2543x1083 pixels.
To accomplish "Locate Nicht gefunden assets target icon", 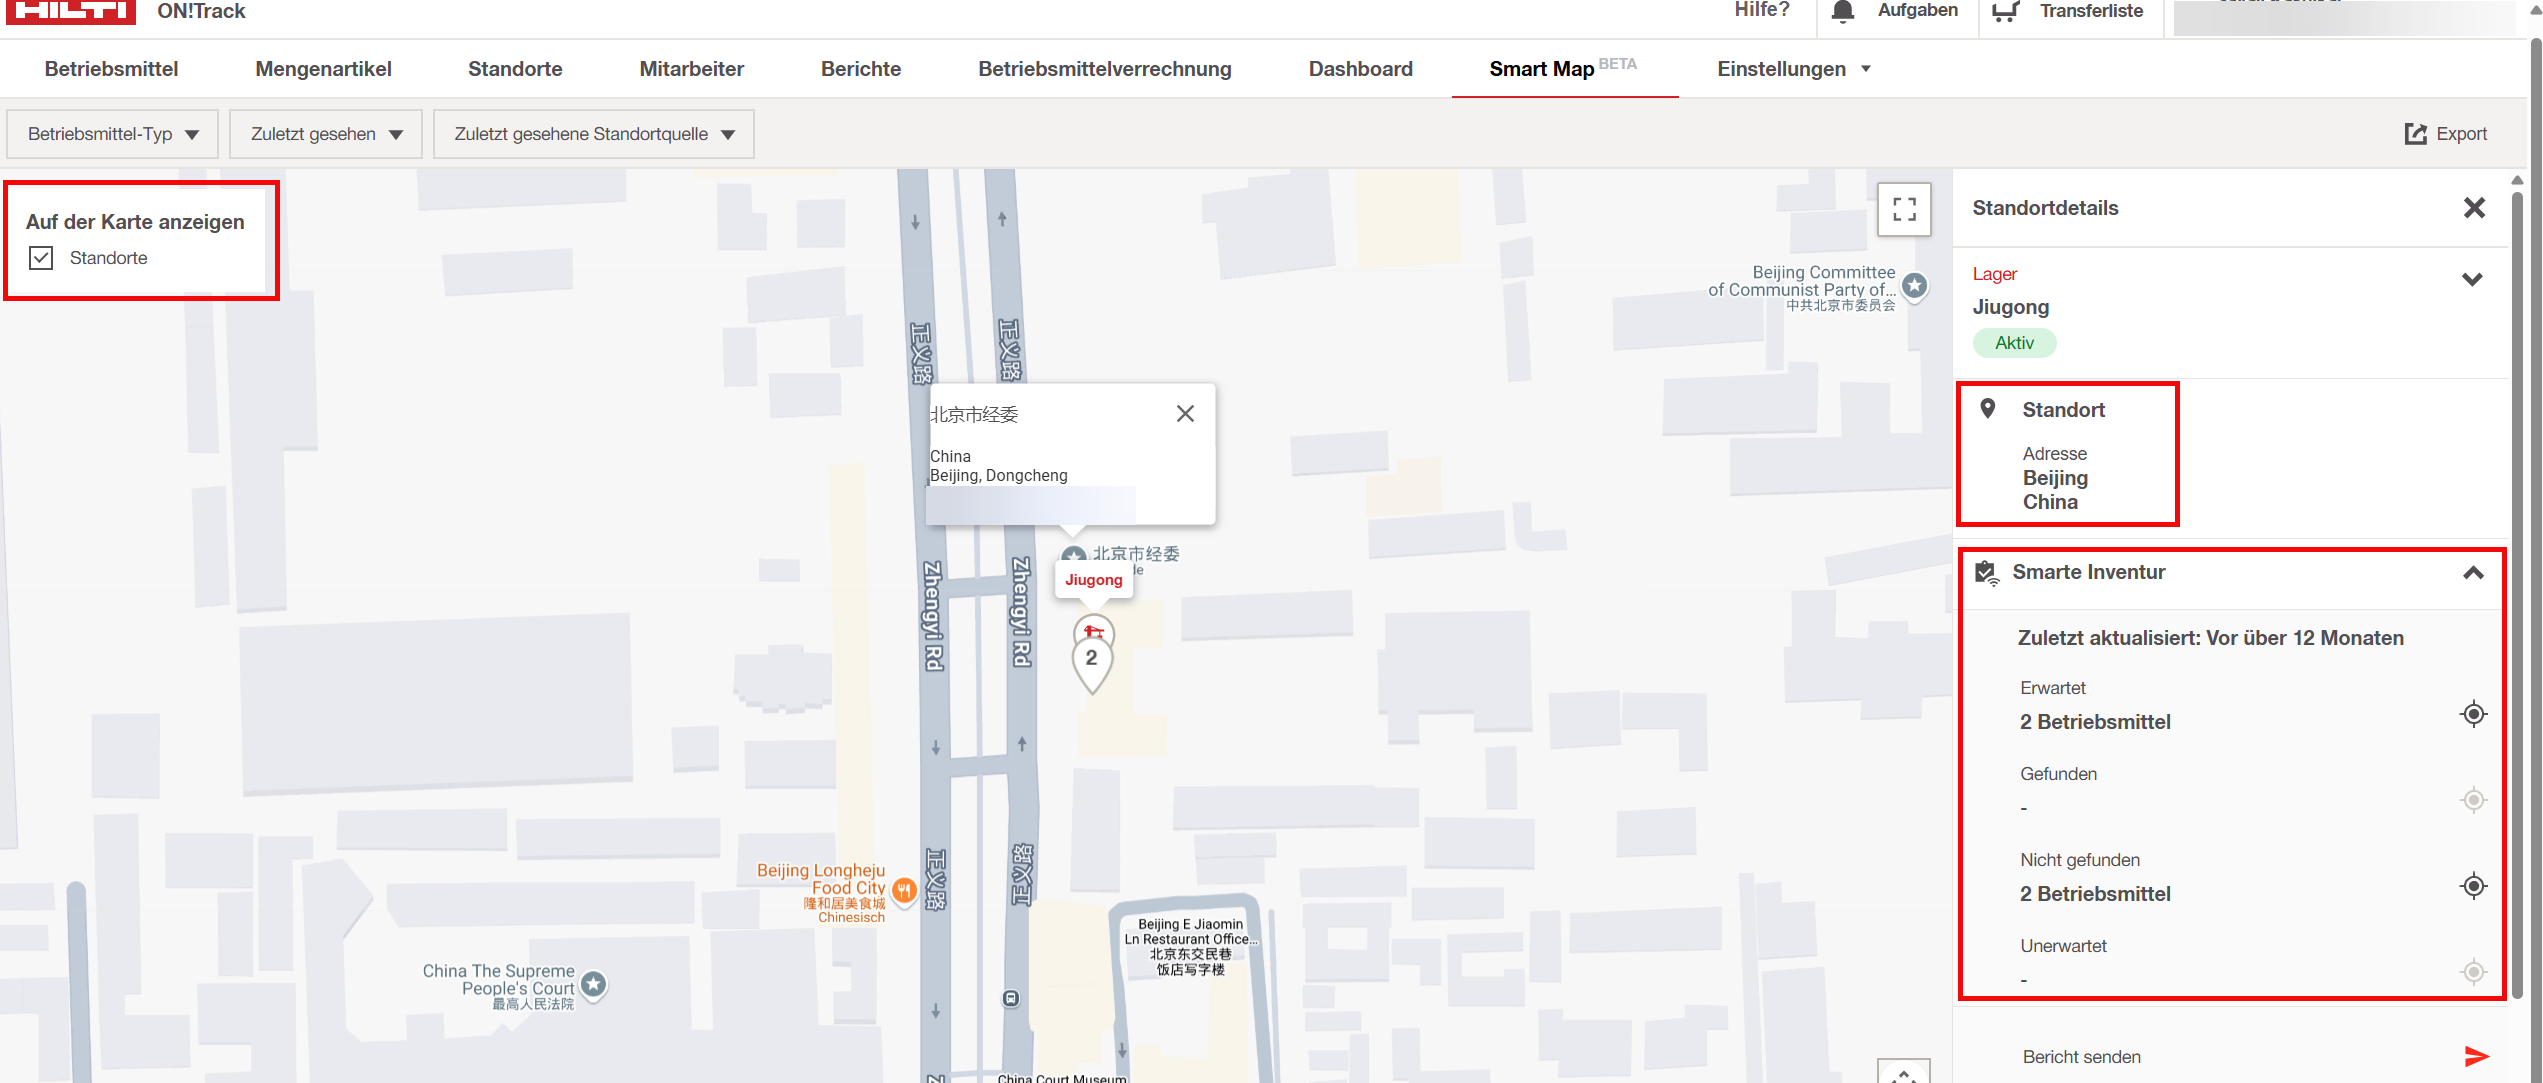I will tap(2473, 886).
